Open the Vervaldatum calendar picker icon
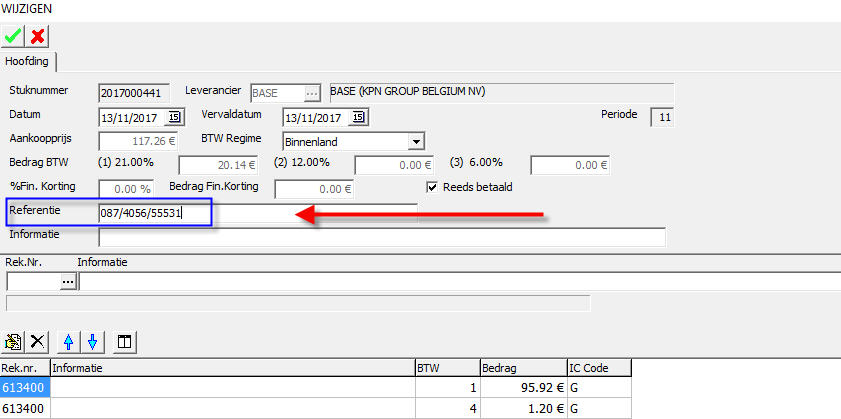Viewport: 841px width, 419px height. [358, 117]
